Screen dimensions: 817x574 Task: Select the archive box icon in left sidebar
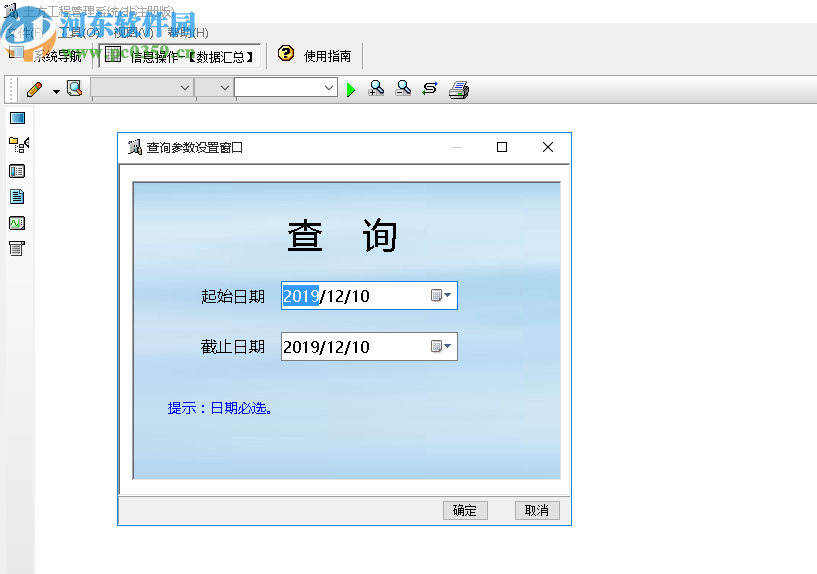click(x=17, y=248)
